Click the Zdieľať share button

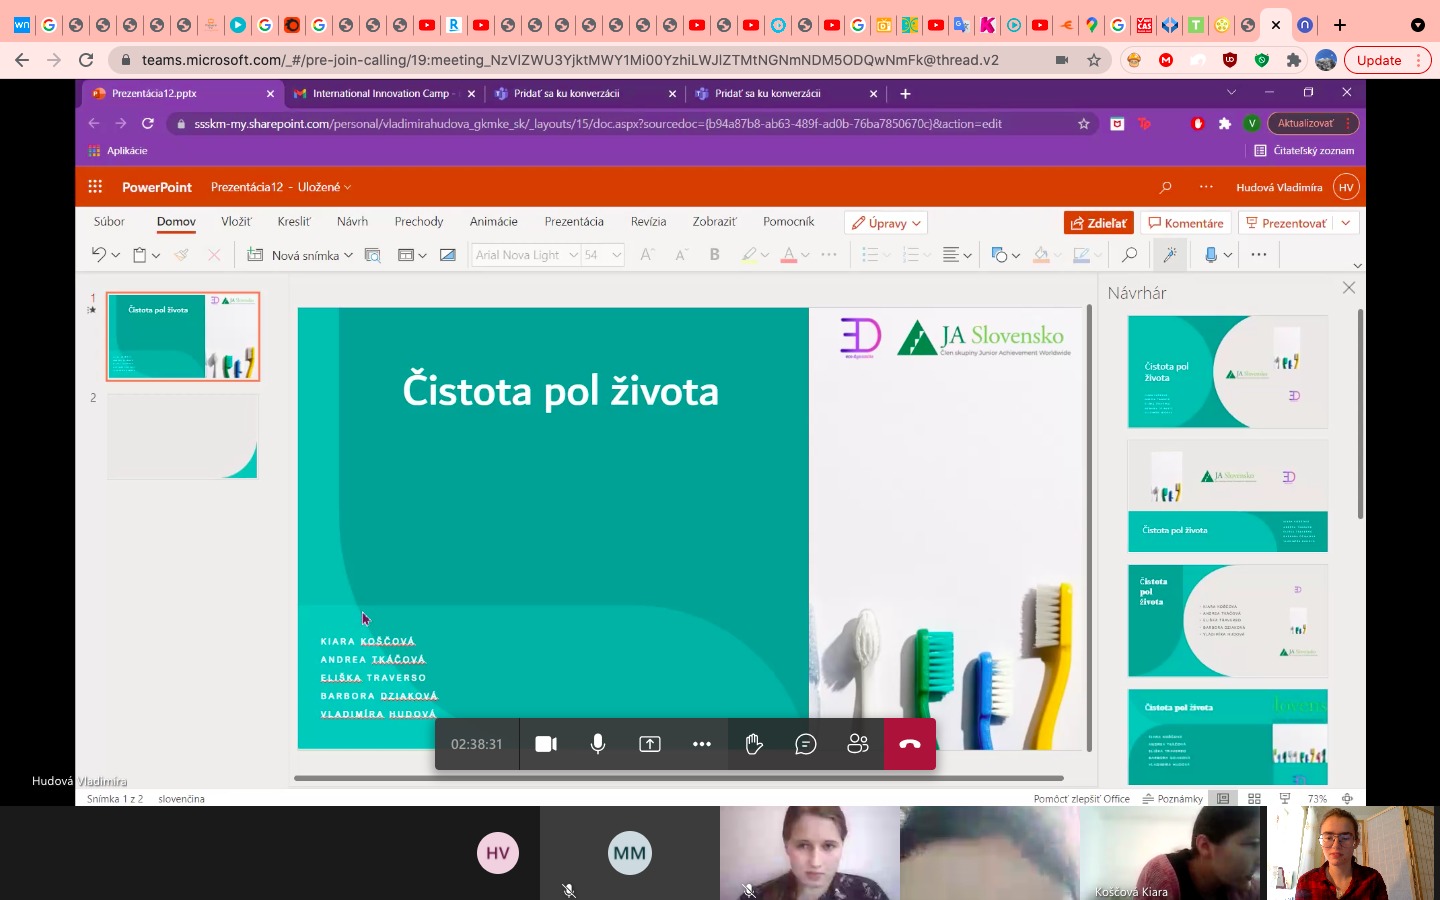pyautogui.click(x=1099, y=223)
